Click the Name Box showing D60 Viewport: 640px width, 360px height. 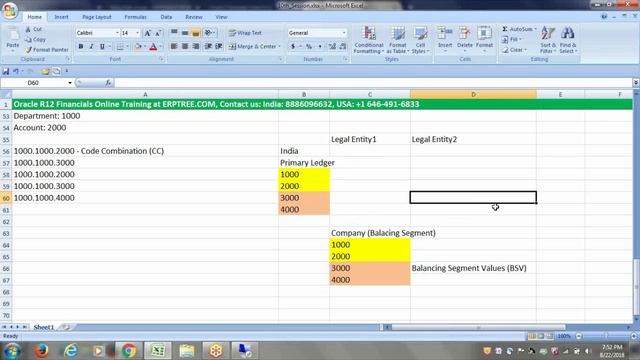pos(33,83)
